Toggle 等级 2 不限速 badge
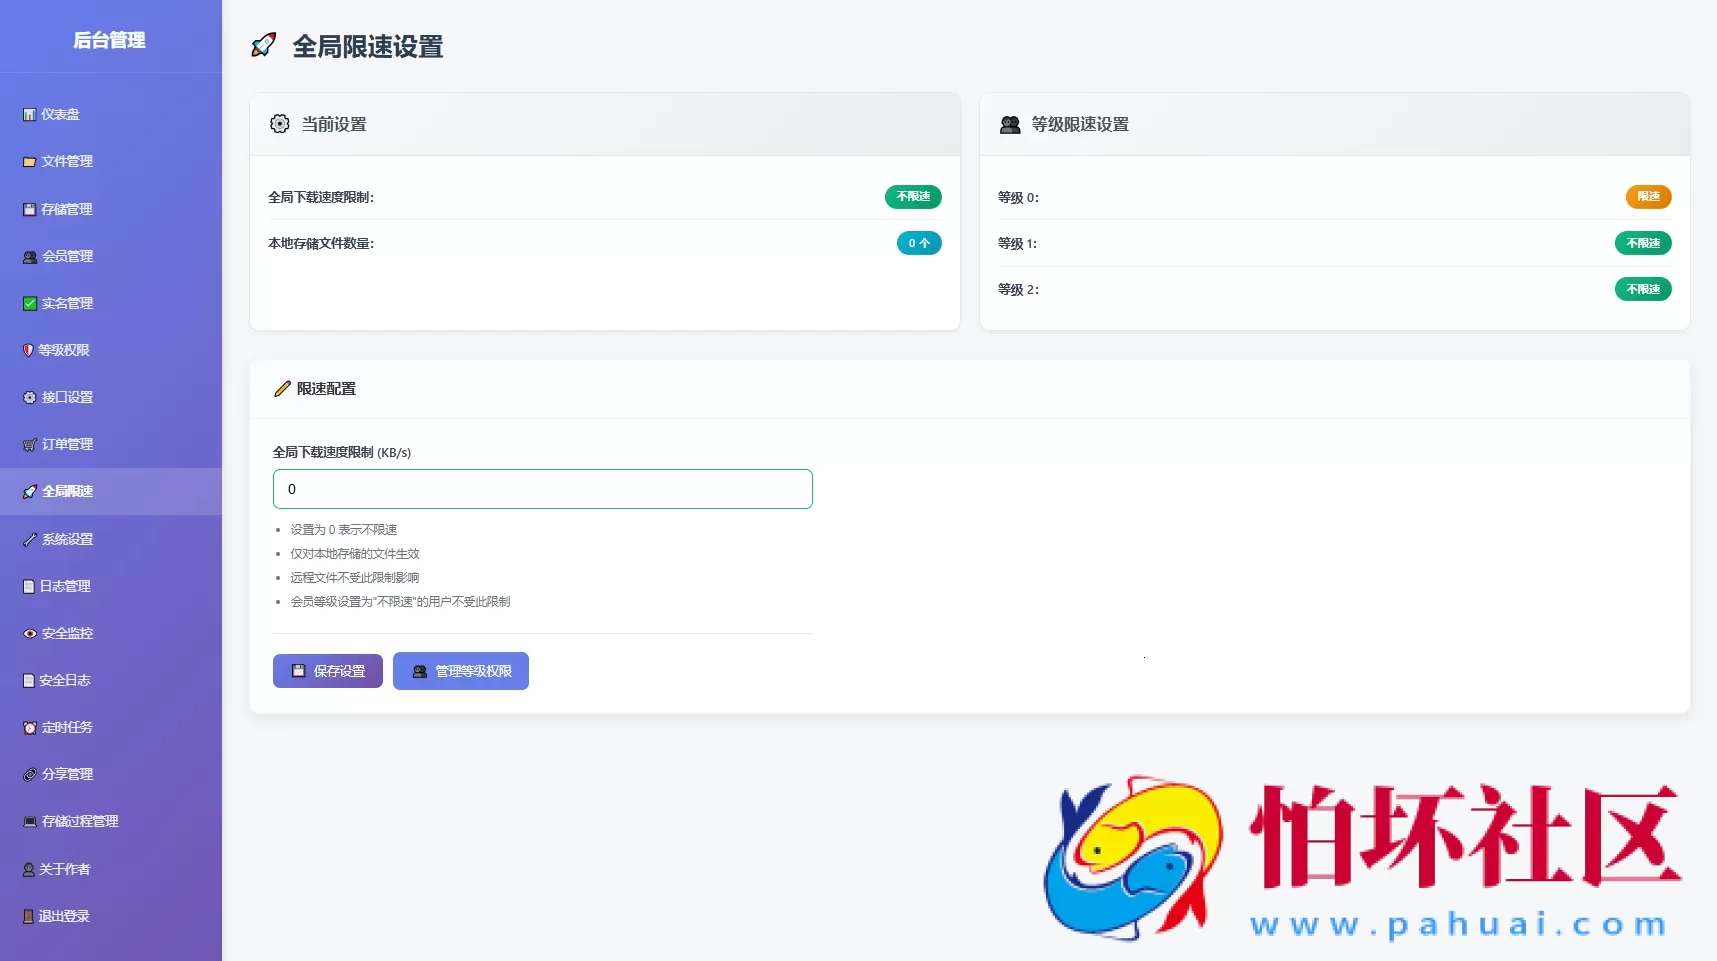This screenshot has width=1717, height=961. [x=1642, y=289]
